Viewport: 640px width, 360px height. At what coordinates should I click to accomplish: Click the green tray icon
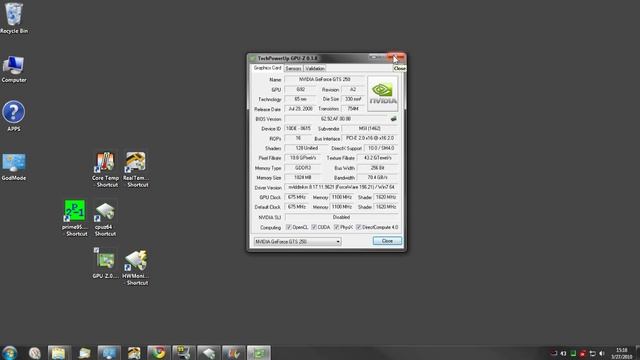(x=573, y=353)
